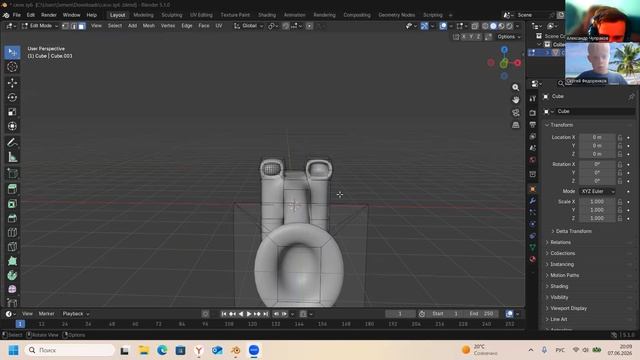Toggle show gizmo button
This screenshot has height=360, width=640.
coord(424,26)
